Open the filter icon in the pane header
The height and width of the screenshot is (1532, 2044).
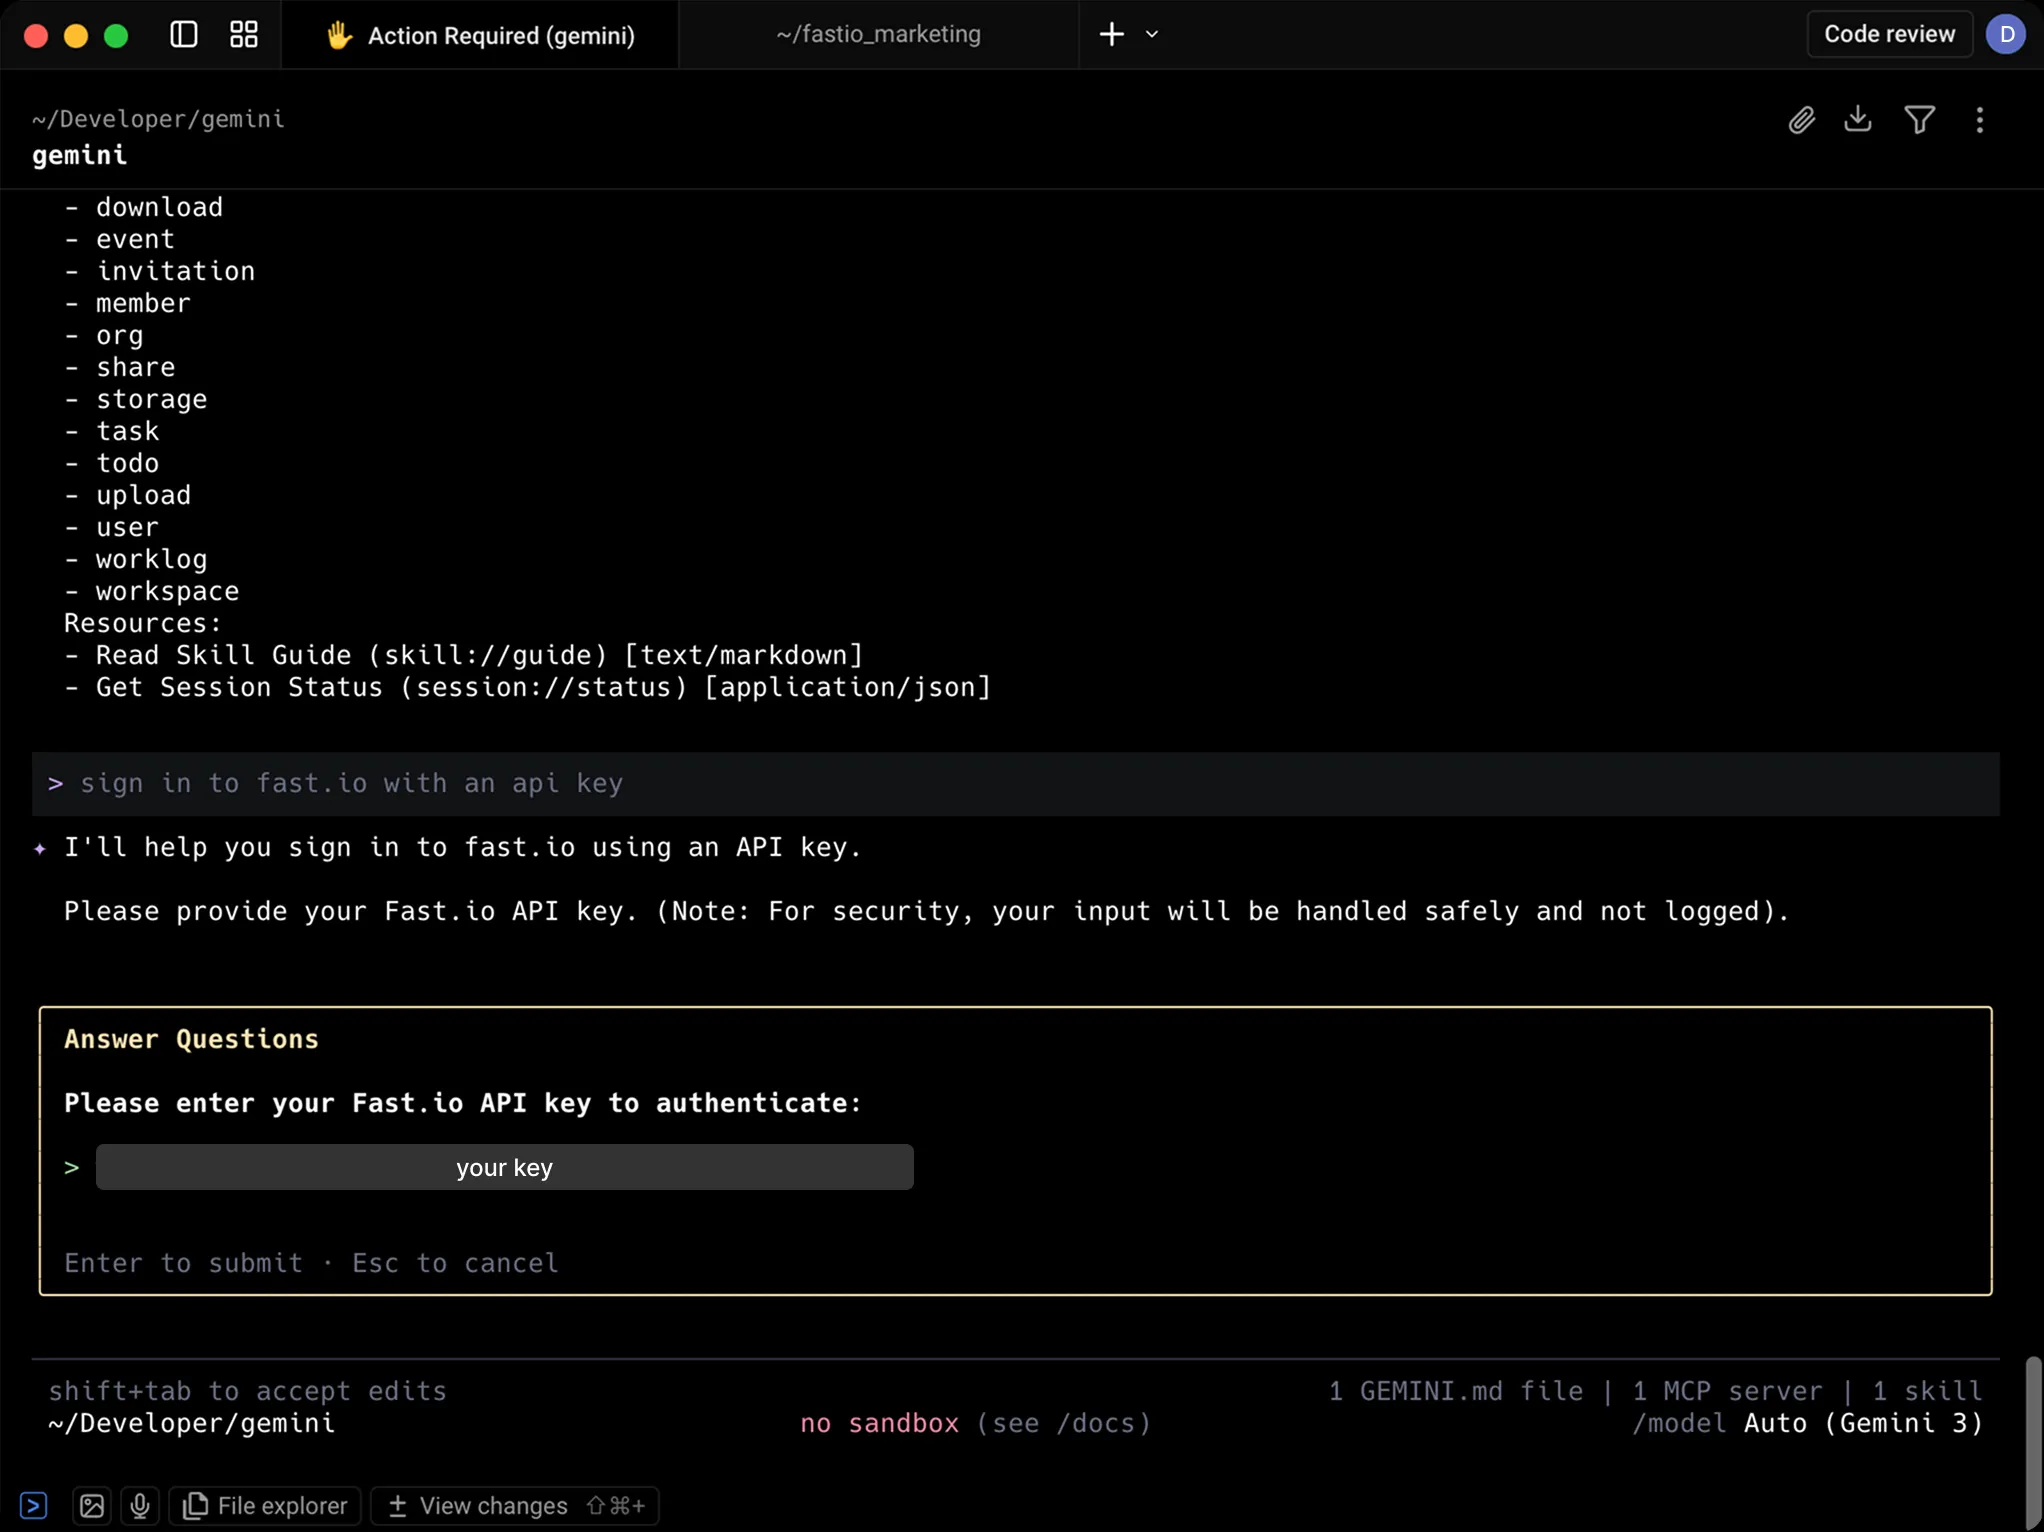point(1920,119)
